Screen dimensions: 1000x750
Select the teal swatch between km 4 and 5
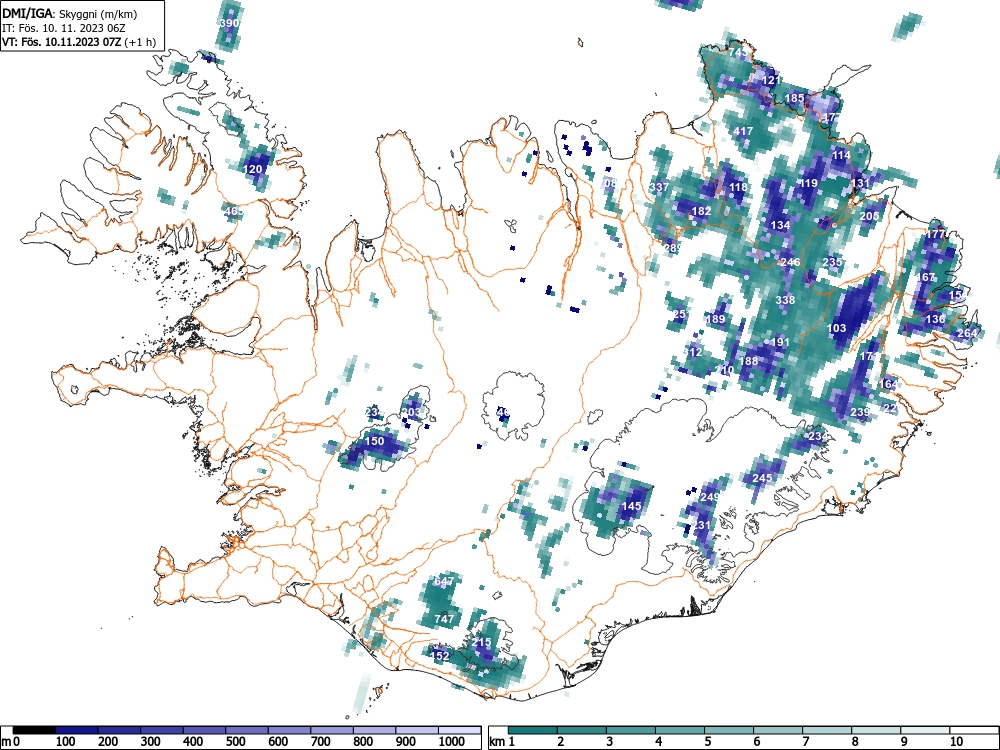pos(680,730)
